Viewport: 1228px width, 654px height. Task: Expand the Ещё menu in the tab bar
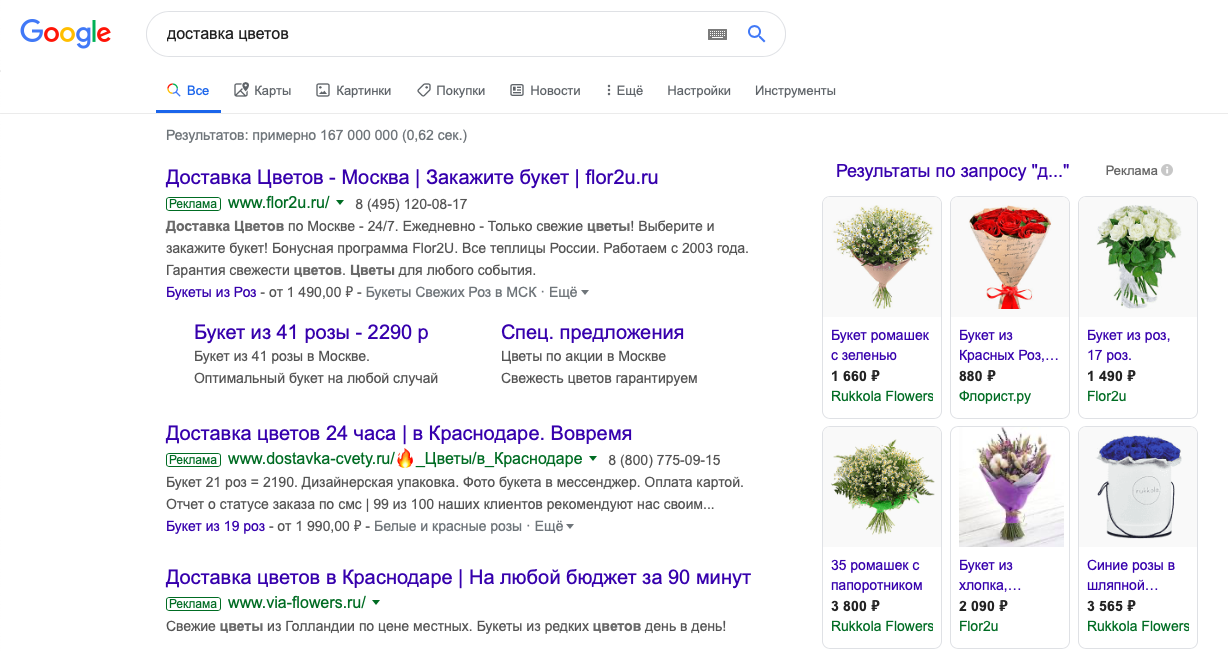pyautogui.click(x=624, y=91)
